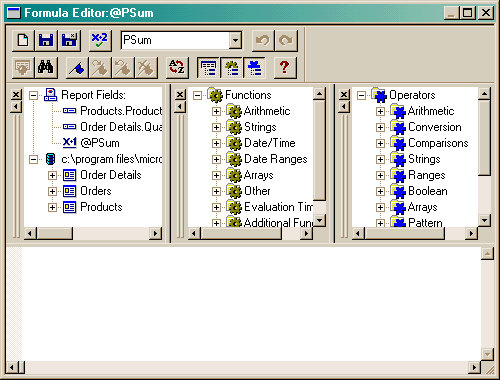Open the PSum formula name dropdown
This screenshot has height=380, width=500.
(235, 41)
